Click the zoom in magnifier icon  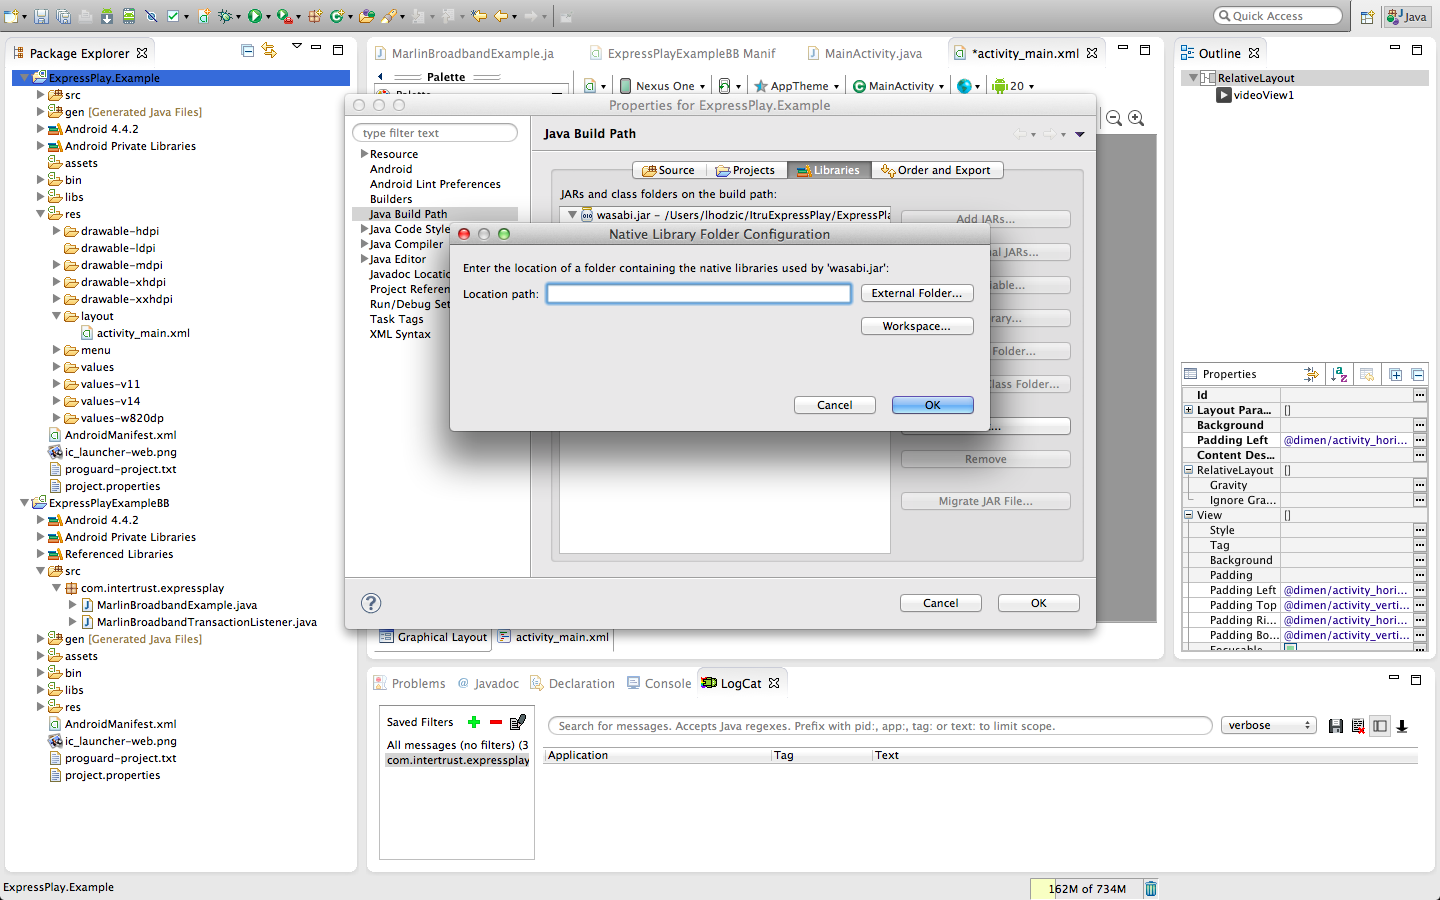pyautogui.click(x=1136, y=118)
